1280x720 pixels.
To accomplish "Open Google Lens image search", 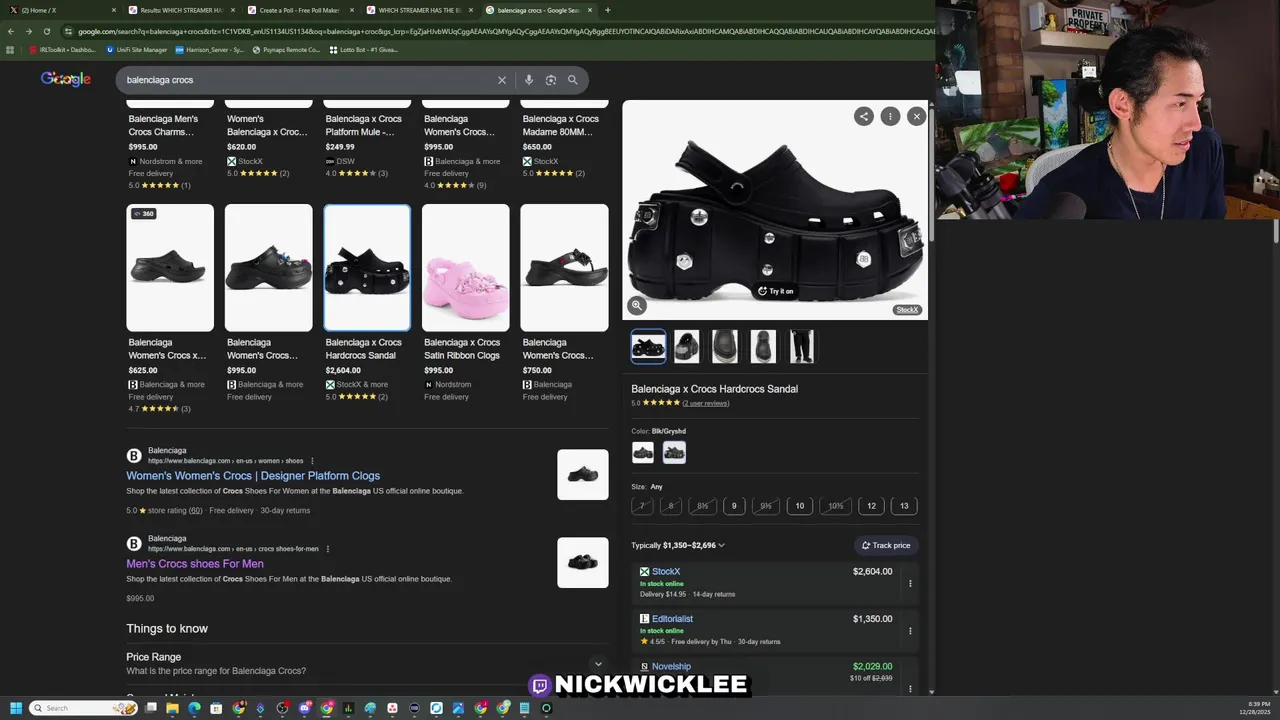I will [x=551, y=80].
